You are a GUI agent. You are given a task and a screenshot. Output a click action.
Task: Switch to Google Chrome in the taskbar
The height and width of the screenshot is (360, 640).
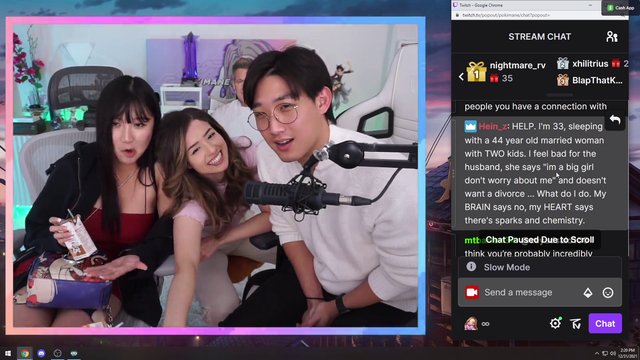pos(25,353)
